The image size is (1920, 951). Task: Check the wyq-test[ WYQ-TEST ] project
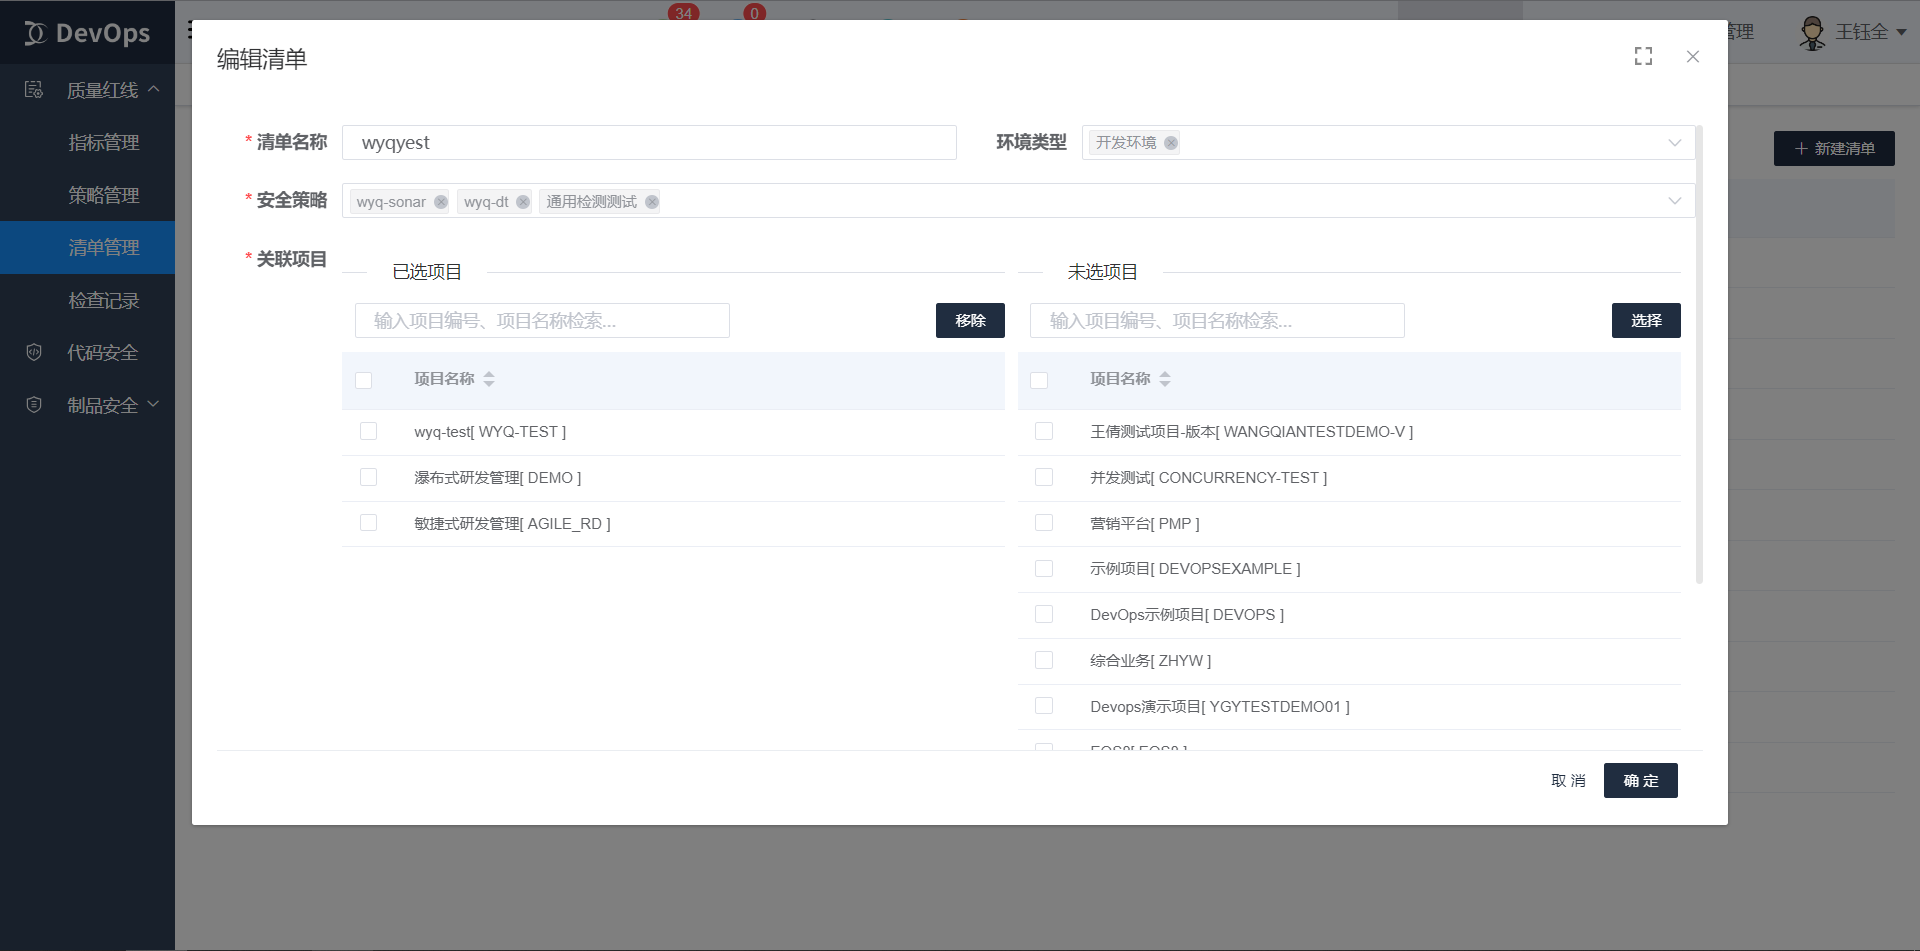tap(368, 430)
